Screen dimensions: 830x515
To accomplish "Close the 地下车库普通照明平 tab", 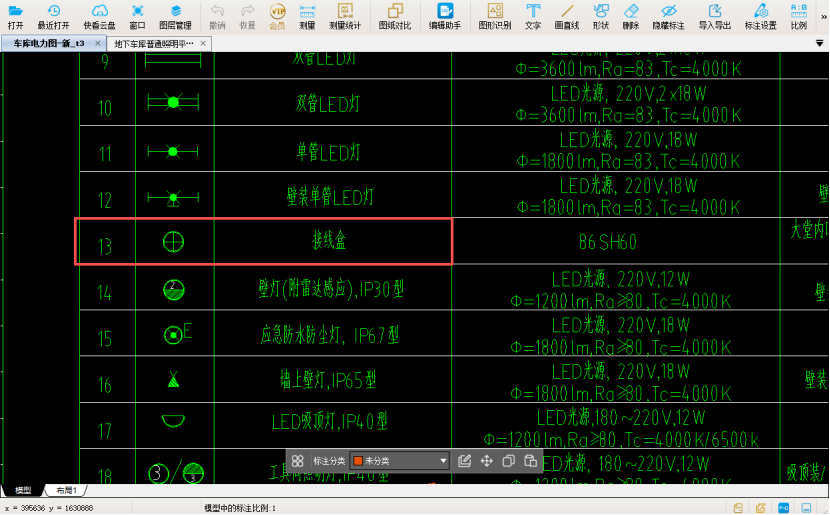I will pyautogui.click(x=203, y=43).
